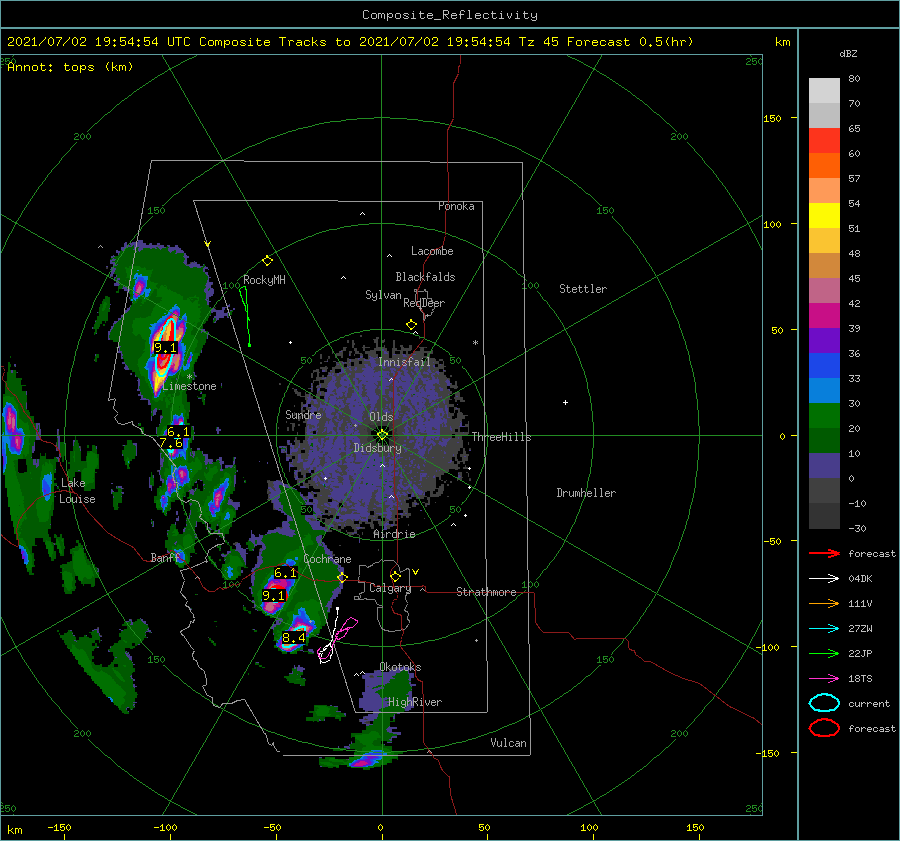Click the storm echo south of HighRiver
Viewport: 900px width, 841px height.
click(364, 761)
